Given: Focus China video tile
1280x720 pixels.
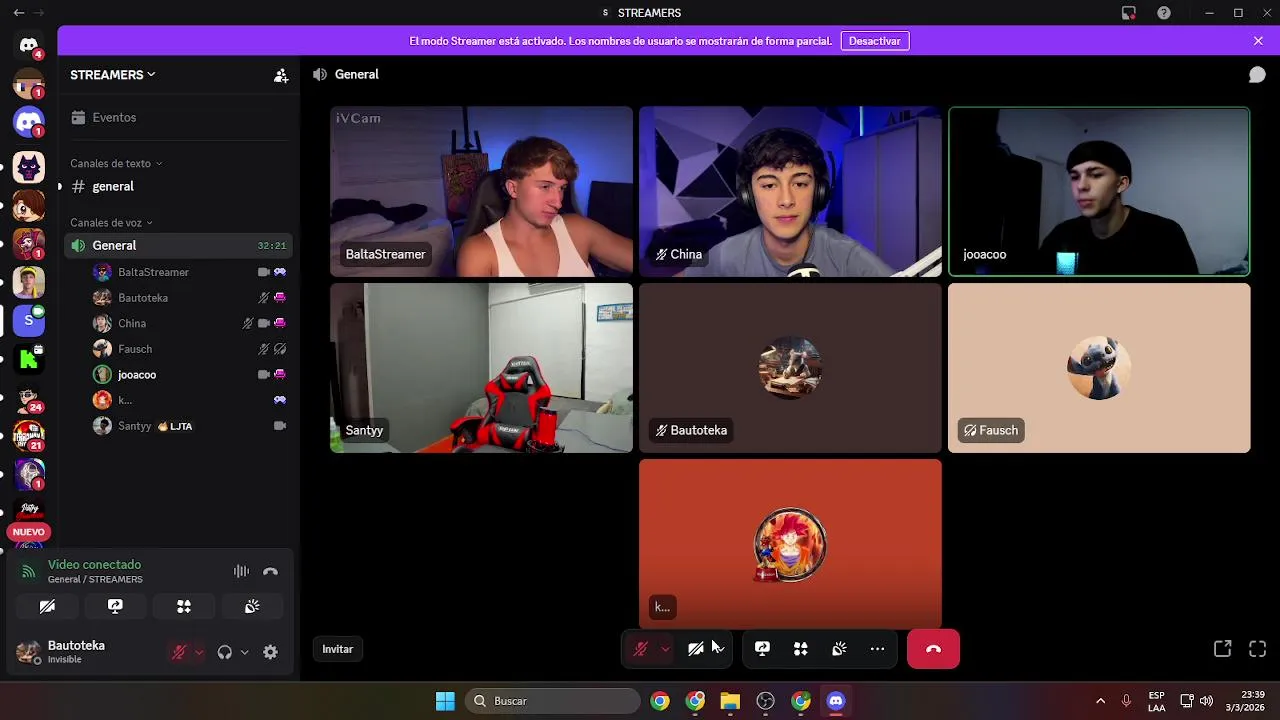Looking at the screenshot, I should point(790,191).
